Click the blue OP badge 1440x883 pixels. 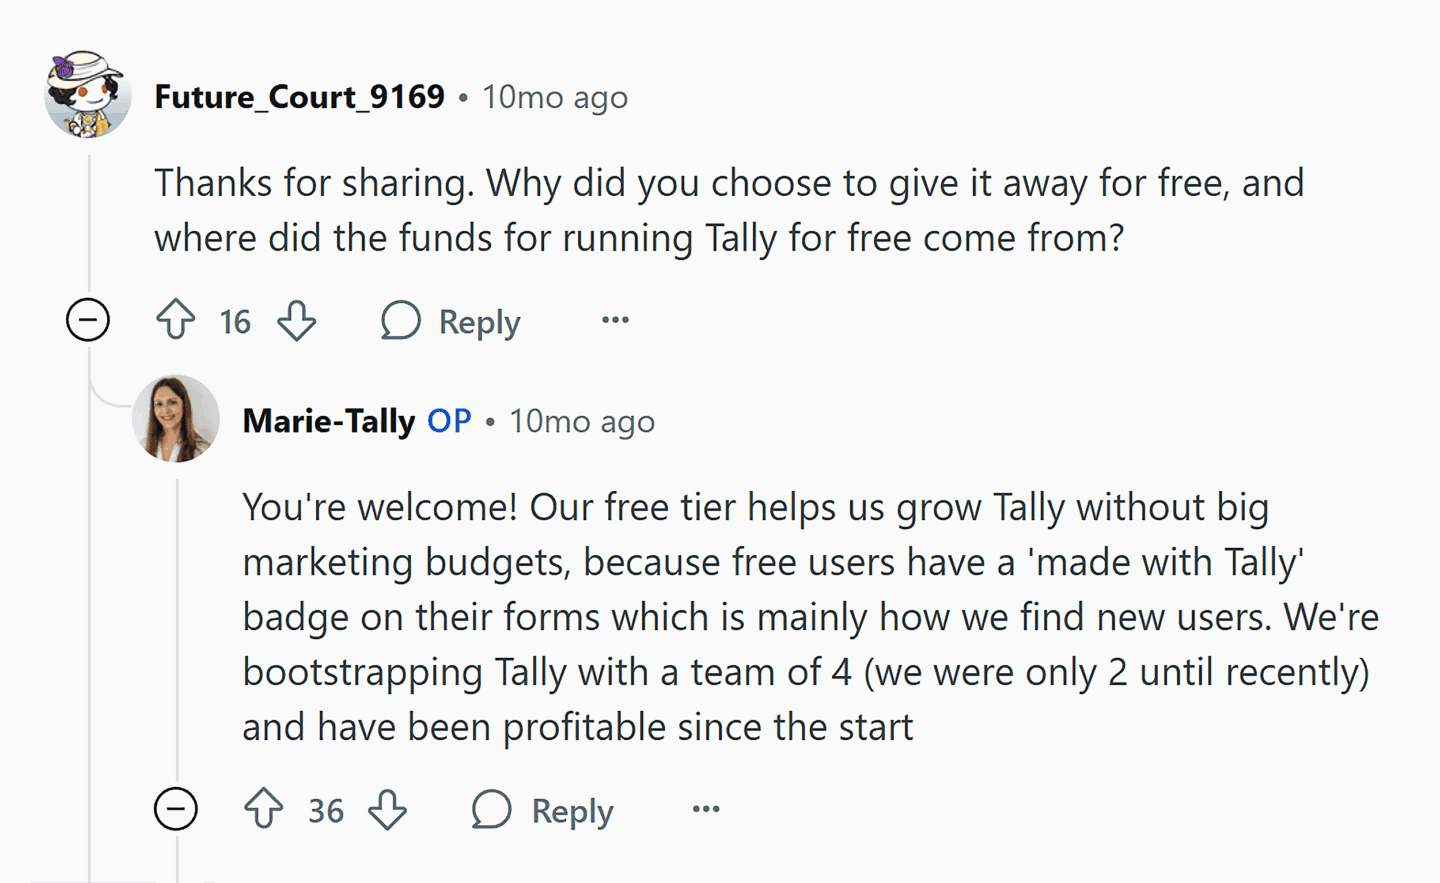click(x=449, y=421)
